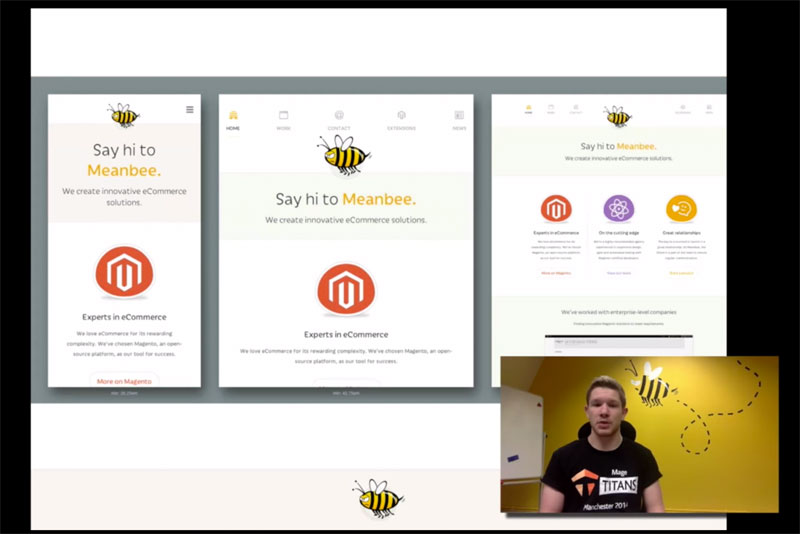This screenshot has height=534, width=800.
Task: Select the Home icon in desktop mockup nav
Action: (529, 109)
